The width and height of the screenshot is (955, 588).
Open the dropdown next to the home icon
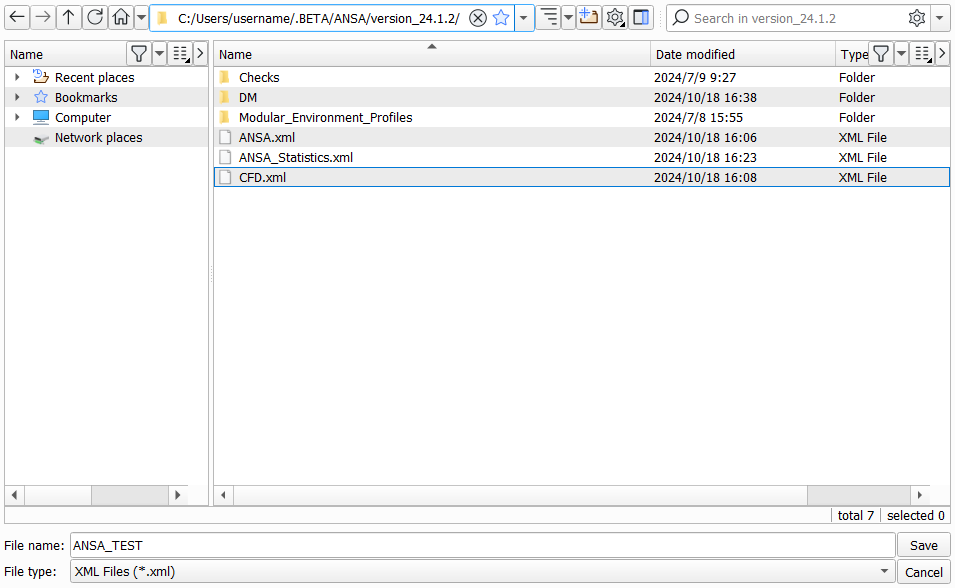141,18
